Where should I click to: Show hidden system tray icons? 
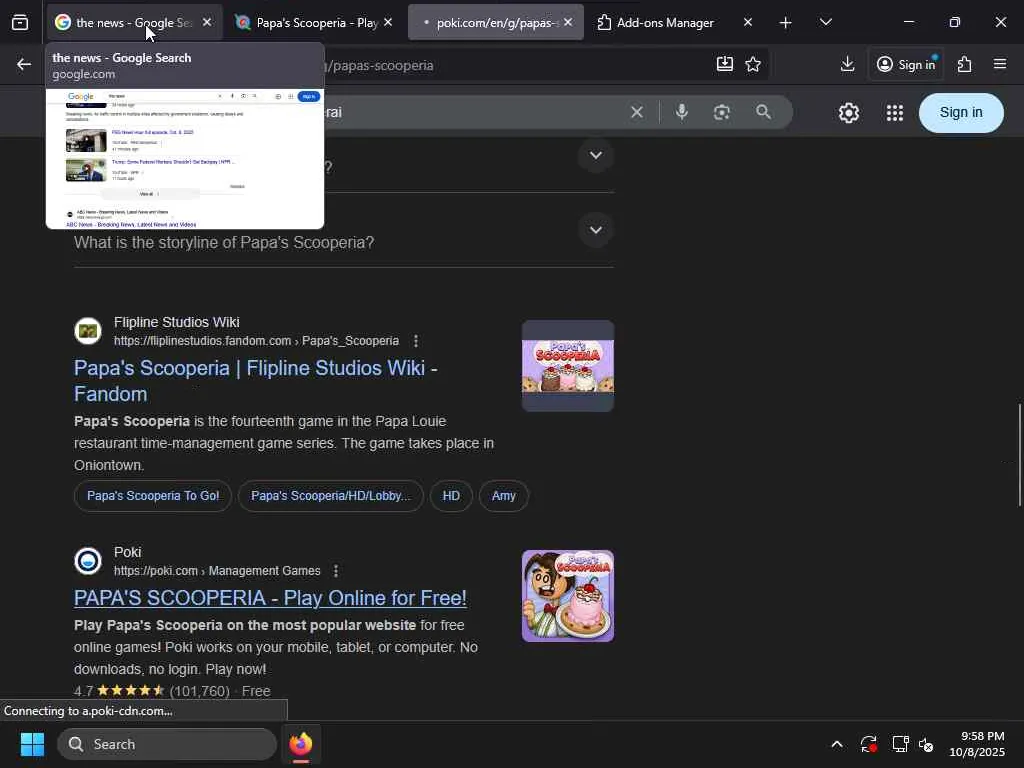[x=837, y=744]
